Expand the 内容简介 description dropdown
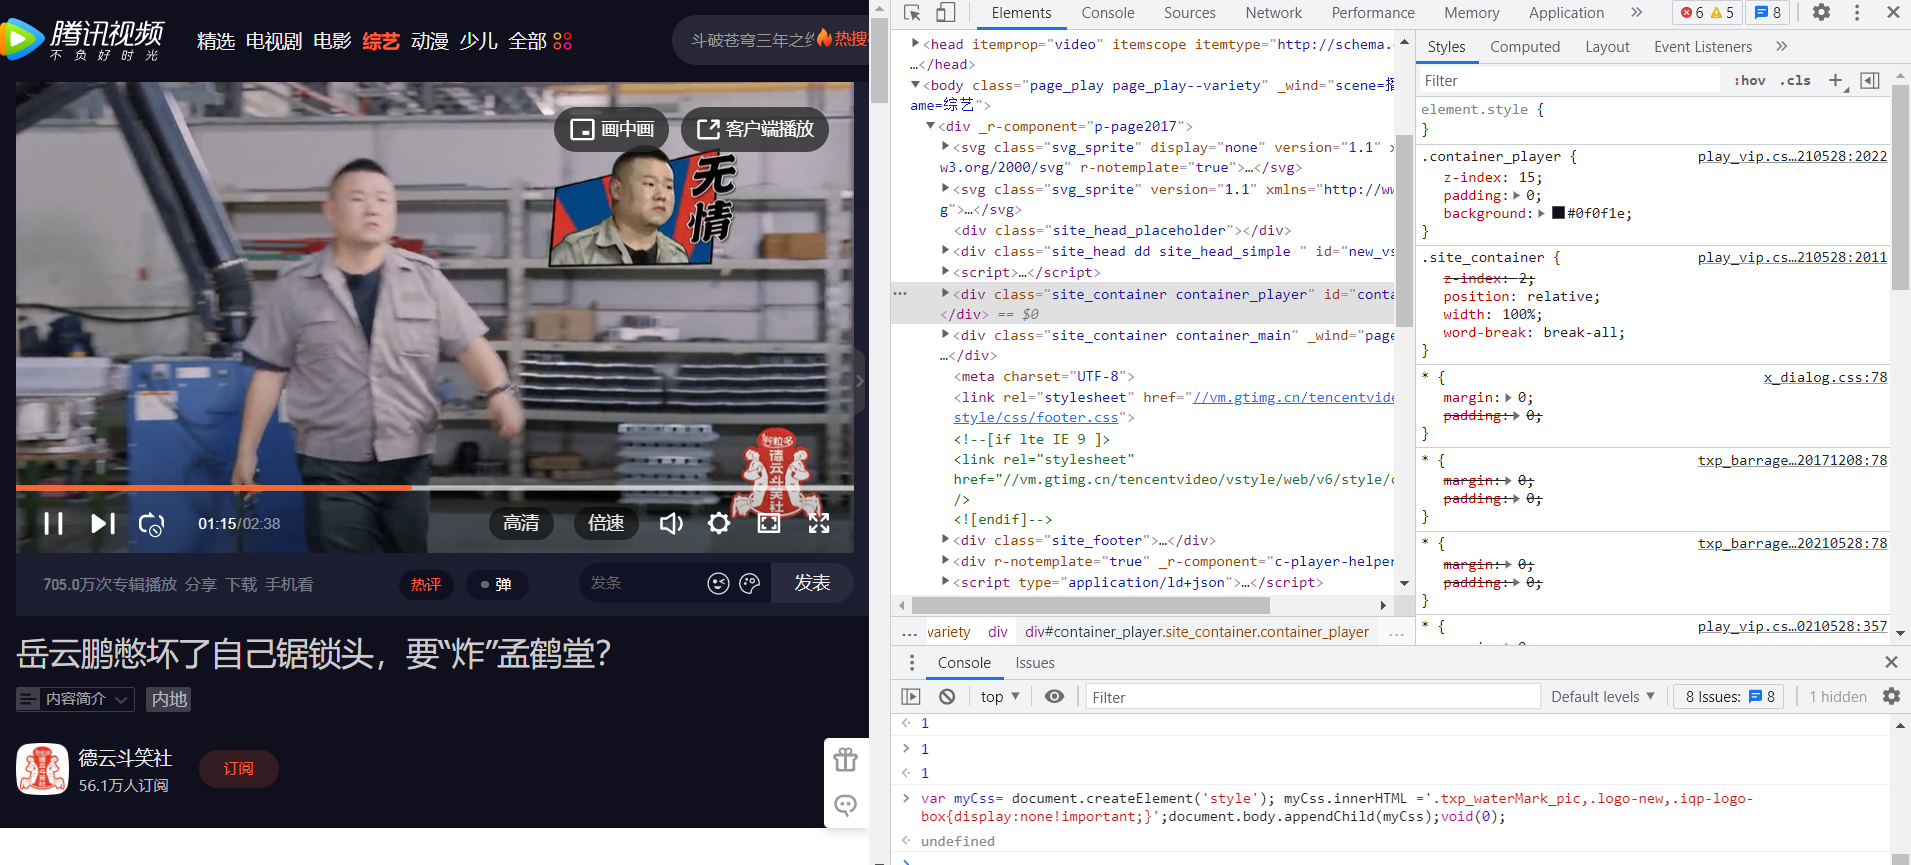Image resolution: width=1911 pixels, height=865 pixels. pos(75,699)
